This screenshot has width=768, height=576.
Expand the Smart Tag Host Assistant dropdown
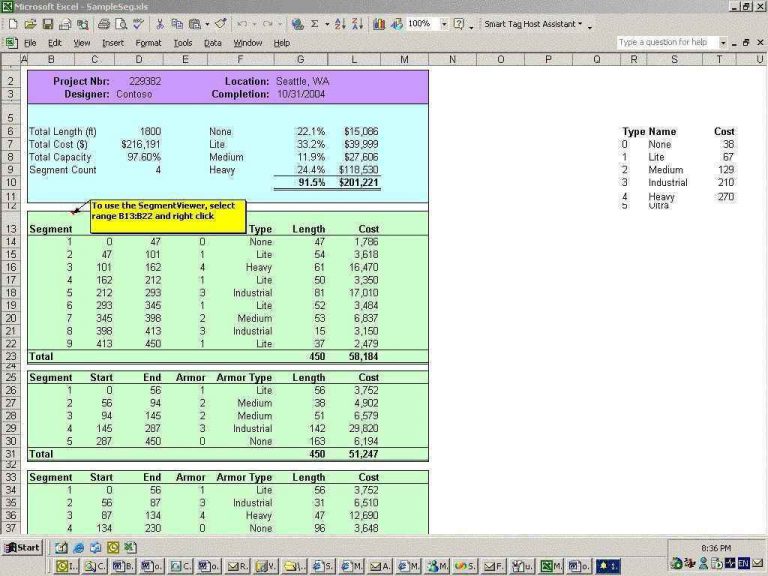point(580,23)
